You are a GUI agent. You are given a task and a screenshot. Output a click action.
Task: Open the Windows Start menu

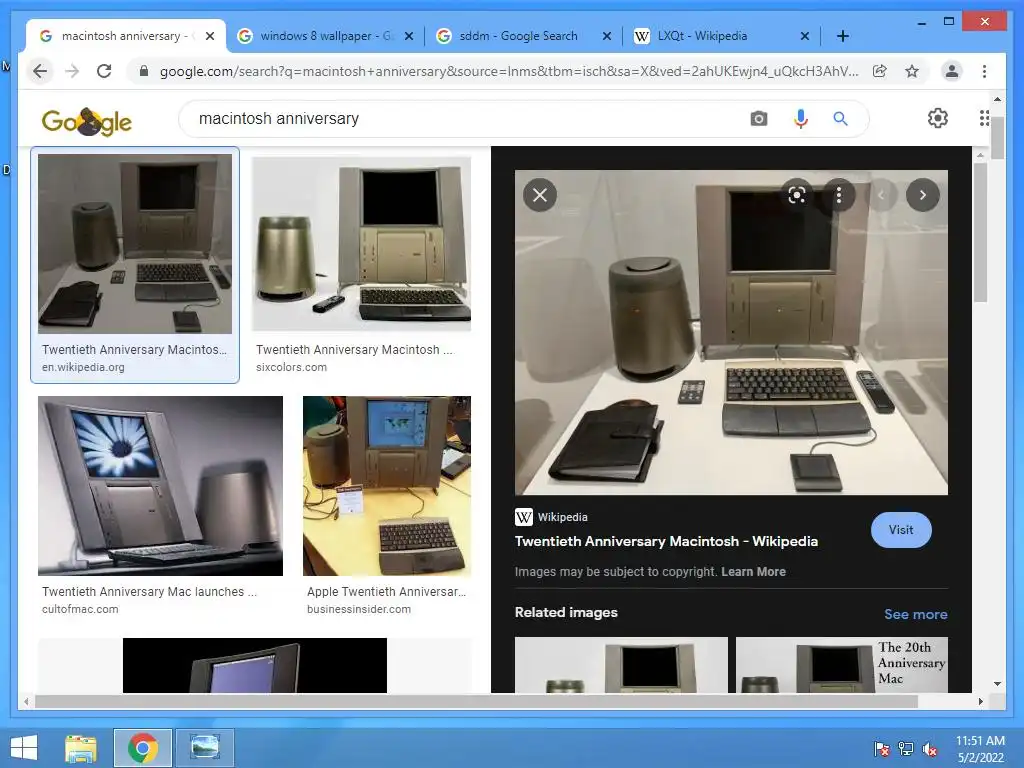24,748
